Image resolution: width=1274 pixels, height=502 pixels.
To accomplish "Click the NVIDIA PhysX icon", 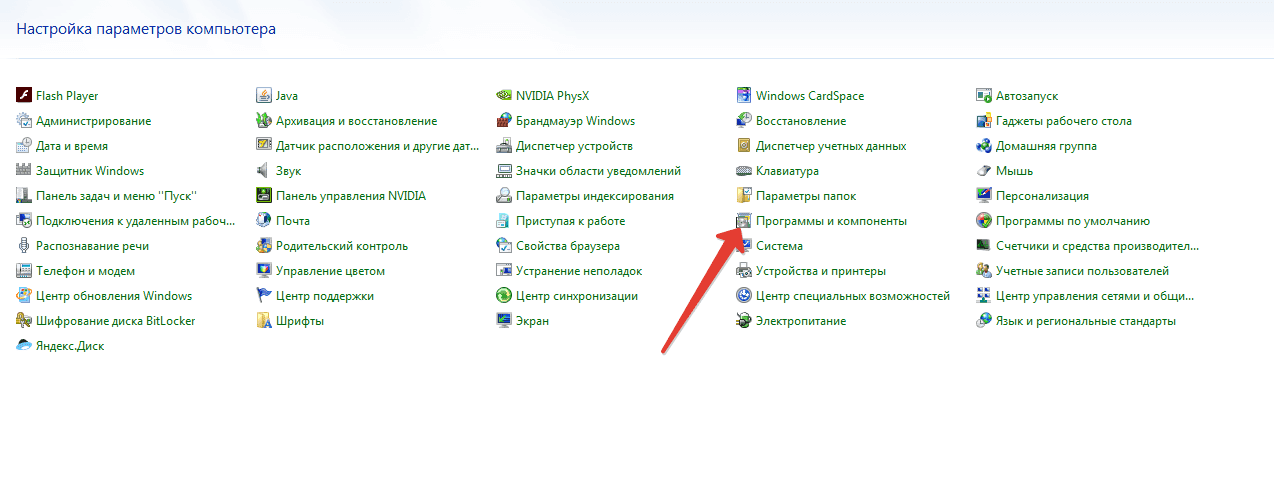I will [x=504, y=96].
